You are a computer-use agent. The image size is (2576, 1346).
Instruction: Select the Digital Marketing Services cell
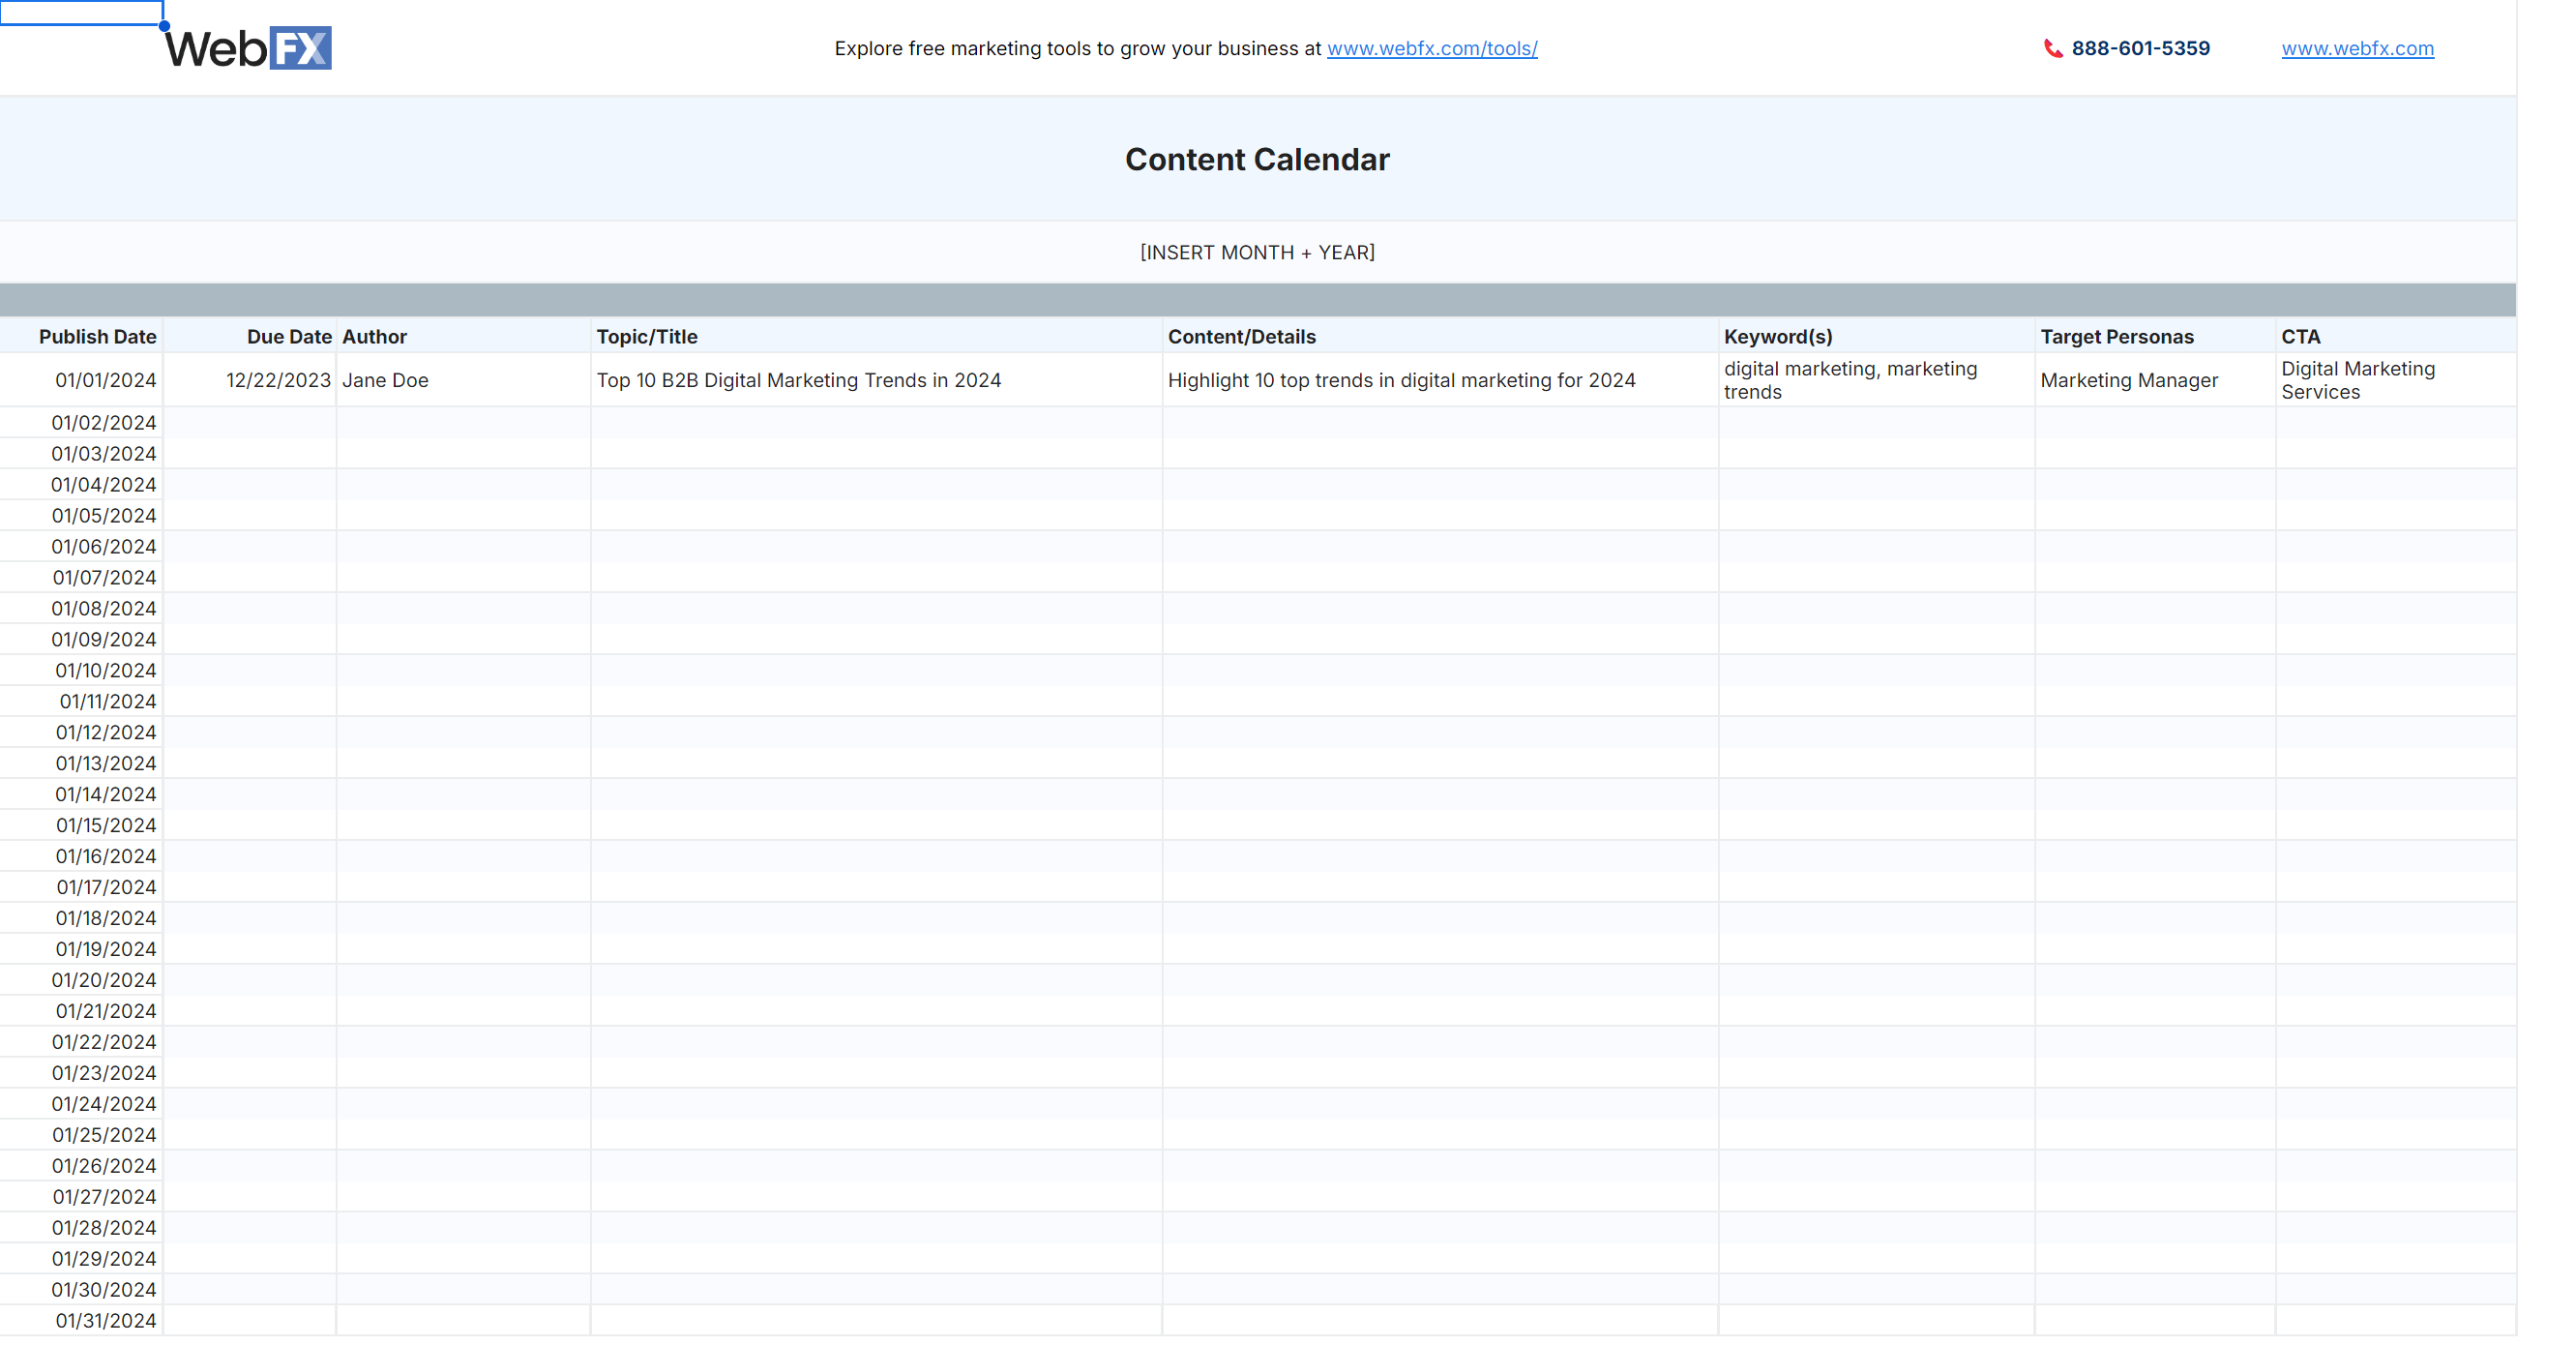(x=2395, y=380)
